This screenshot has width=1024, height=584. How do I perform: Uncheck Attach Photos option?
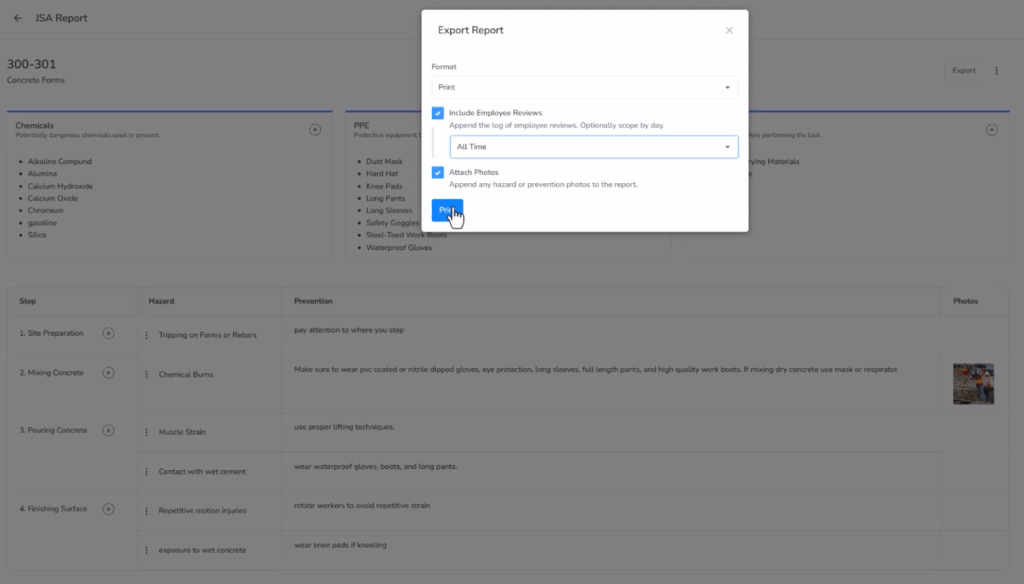(438, 172)
